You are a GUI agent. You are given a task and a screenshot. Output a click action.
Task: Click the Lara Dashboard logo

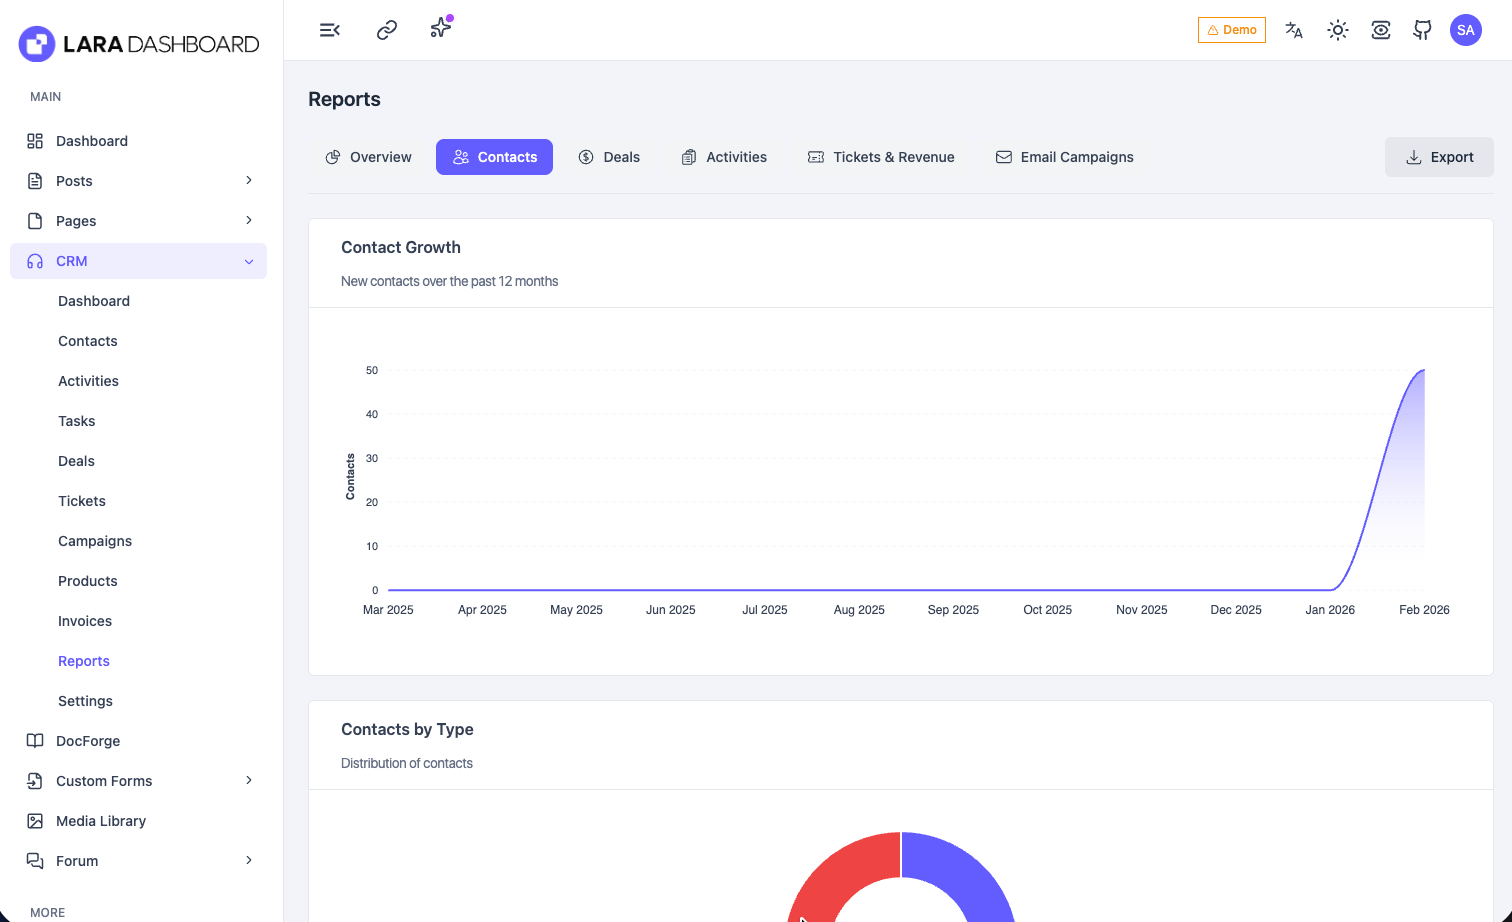pos(139,44)
